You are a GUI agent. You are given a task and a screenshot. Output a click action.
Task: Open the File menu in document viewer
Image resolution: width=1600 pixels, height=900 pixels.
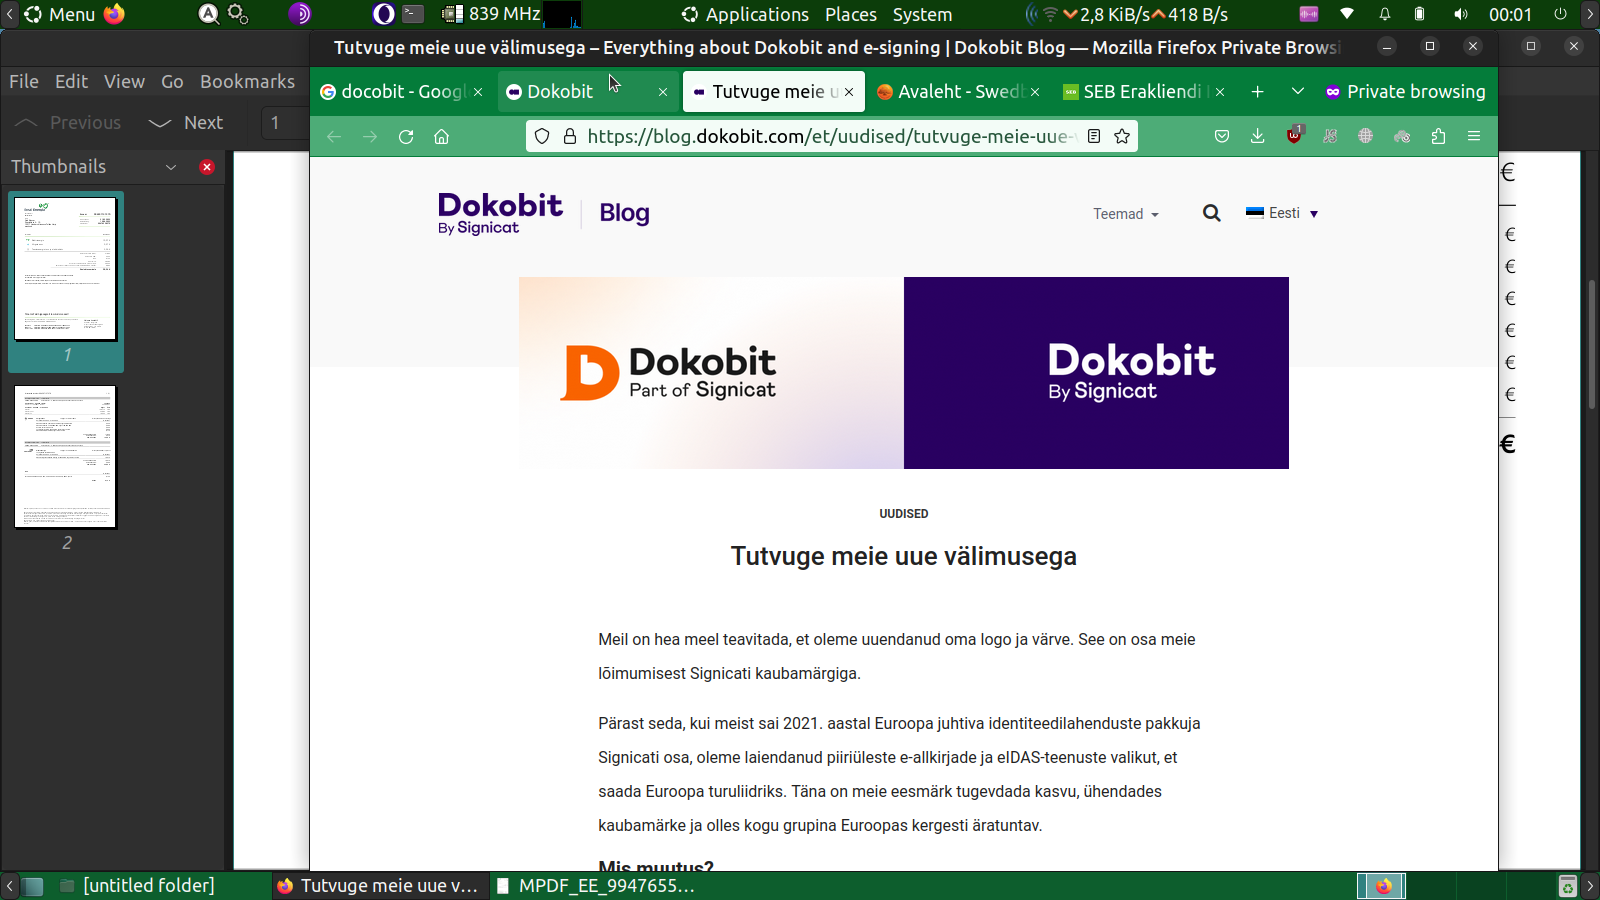pos(24,81)
